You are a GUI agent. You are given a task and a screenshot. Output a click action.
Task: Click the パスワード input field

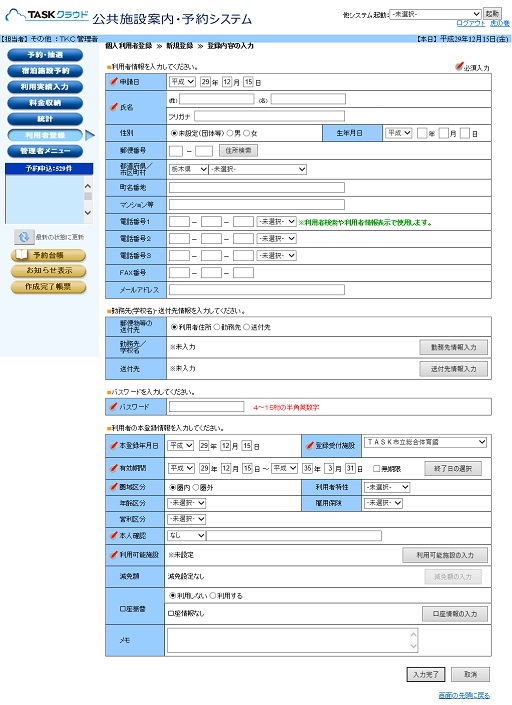(207, 407)
